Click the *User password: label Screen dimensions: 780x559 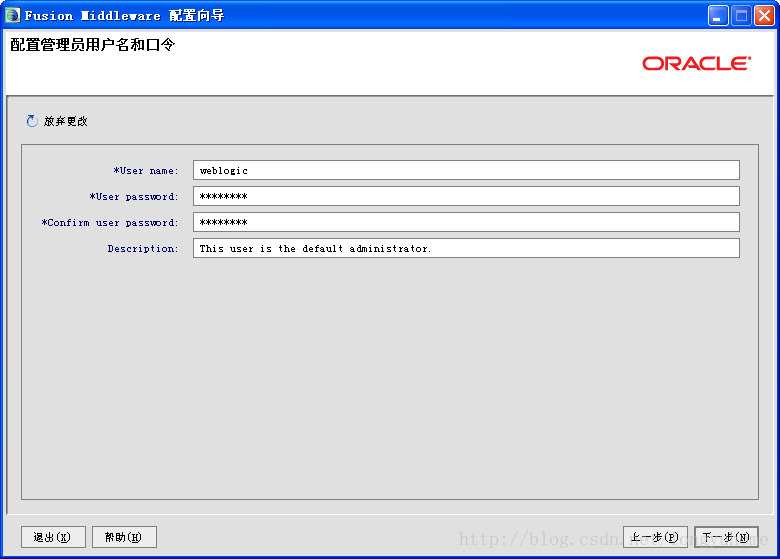tap(134, 196)
